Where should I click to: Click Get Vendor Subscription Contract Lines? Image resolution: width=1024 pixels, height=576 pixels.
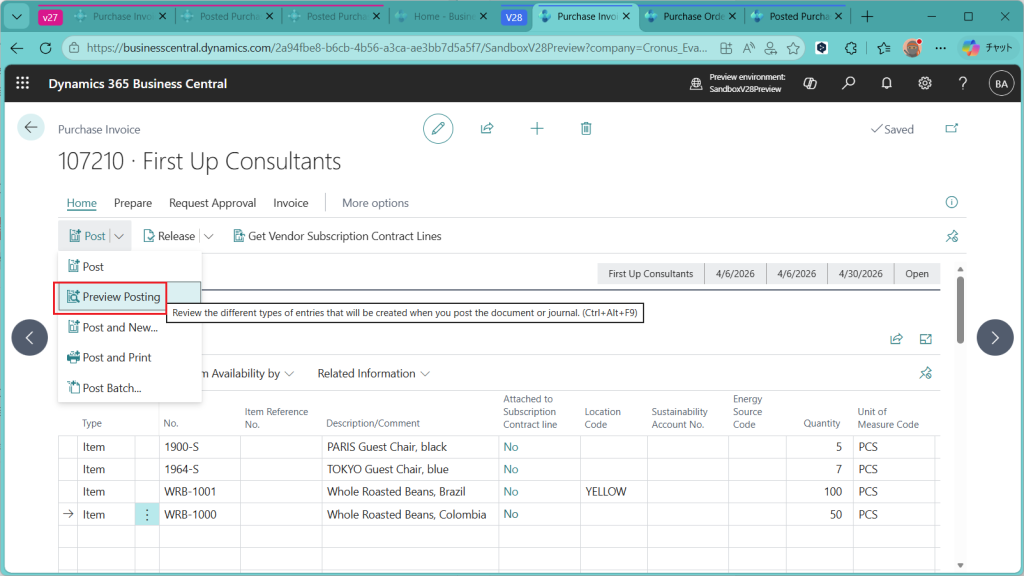(337, 237)
